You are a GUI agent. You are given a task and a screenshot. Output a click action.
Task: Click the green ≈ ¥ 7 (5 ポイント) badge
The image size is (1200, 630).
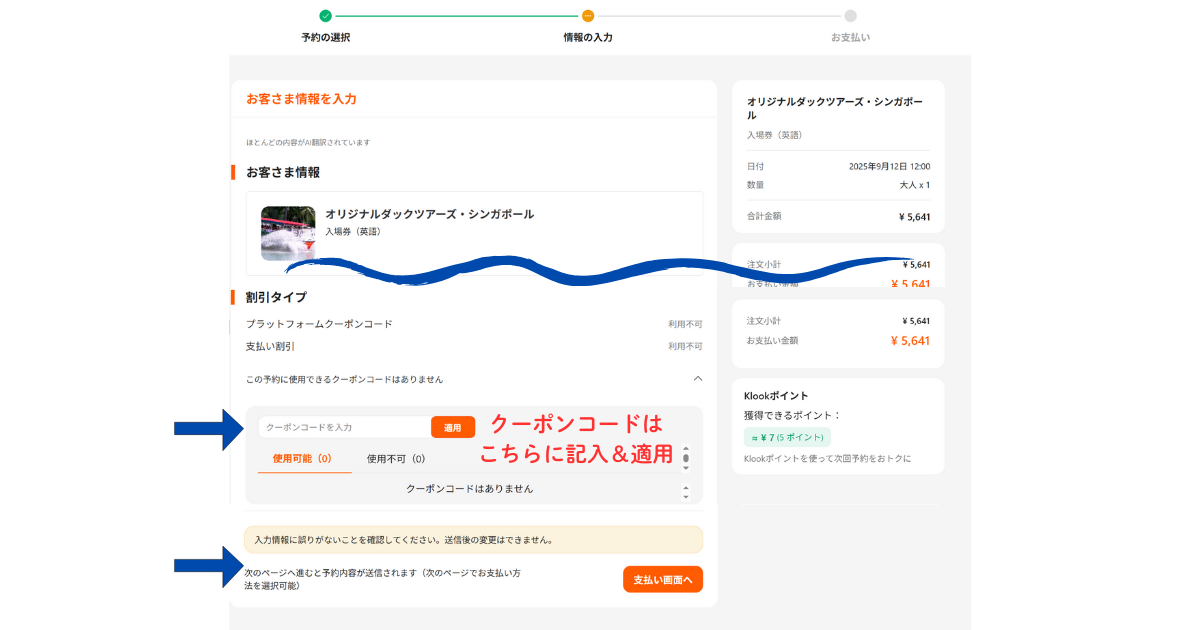point(787,437)
